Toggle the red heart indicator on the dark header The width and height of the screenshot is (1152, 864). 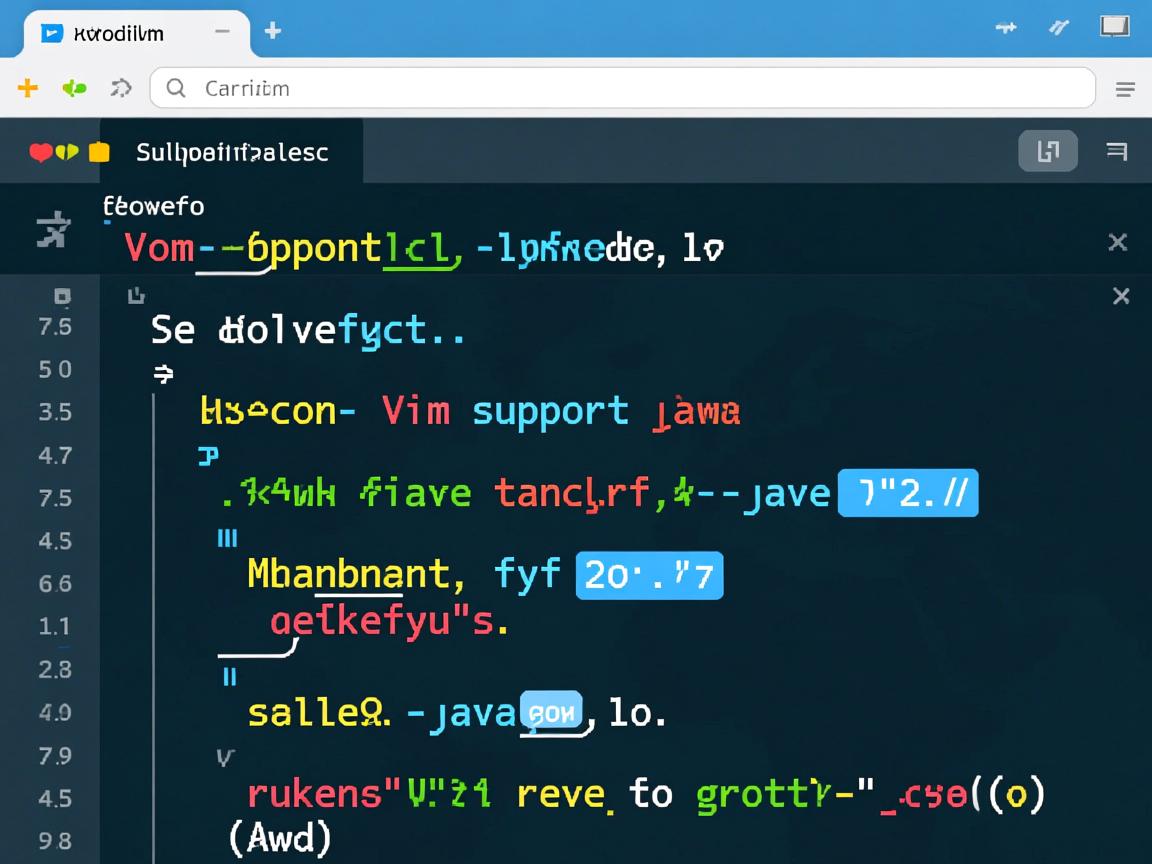41,151
